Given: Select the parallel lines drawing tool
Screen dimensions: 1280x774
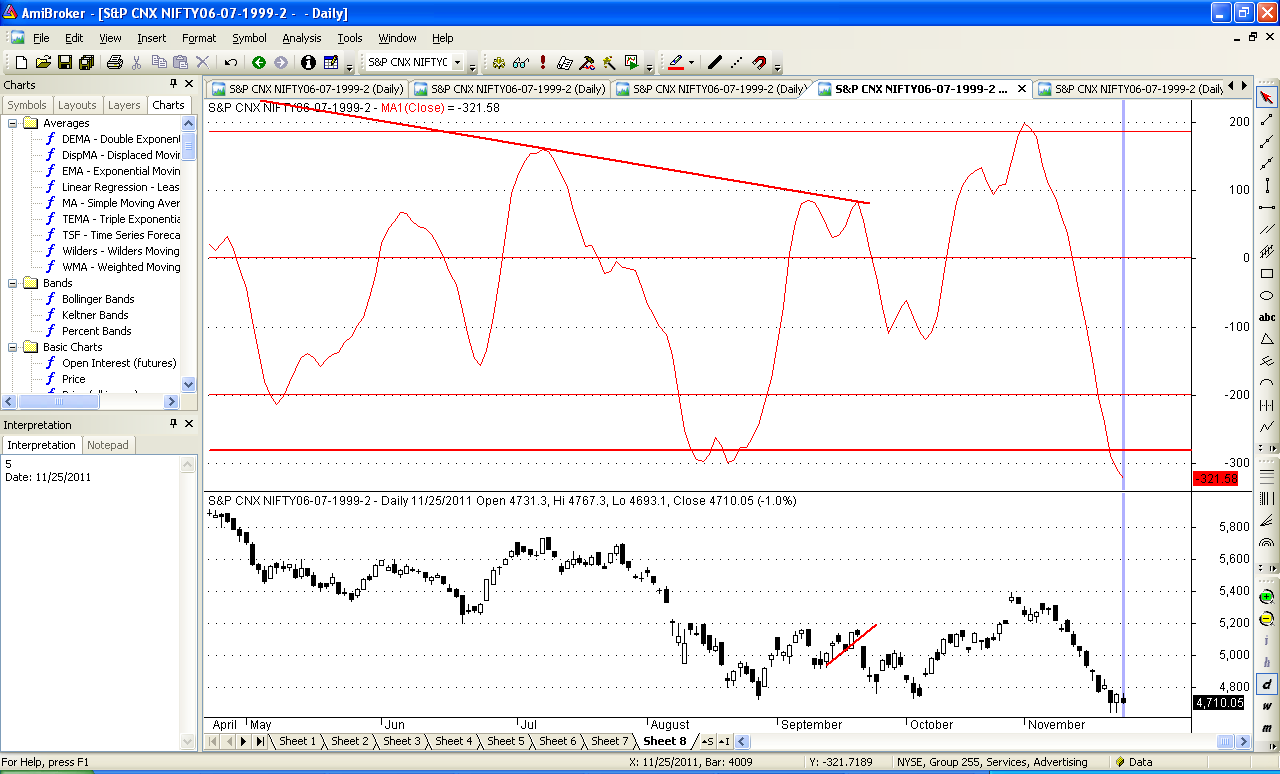Looking at the screenshot, I should (x=1267, y=229).
